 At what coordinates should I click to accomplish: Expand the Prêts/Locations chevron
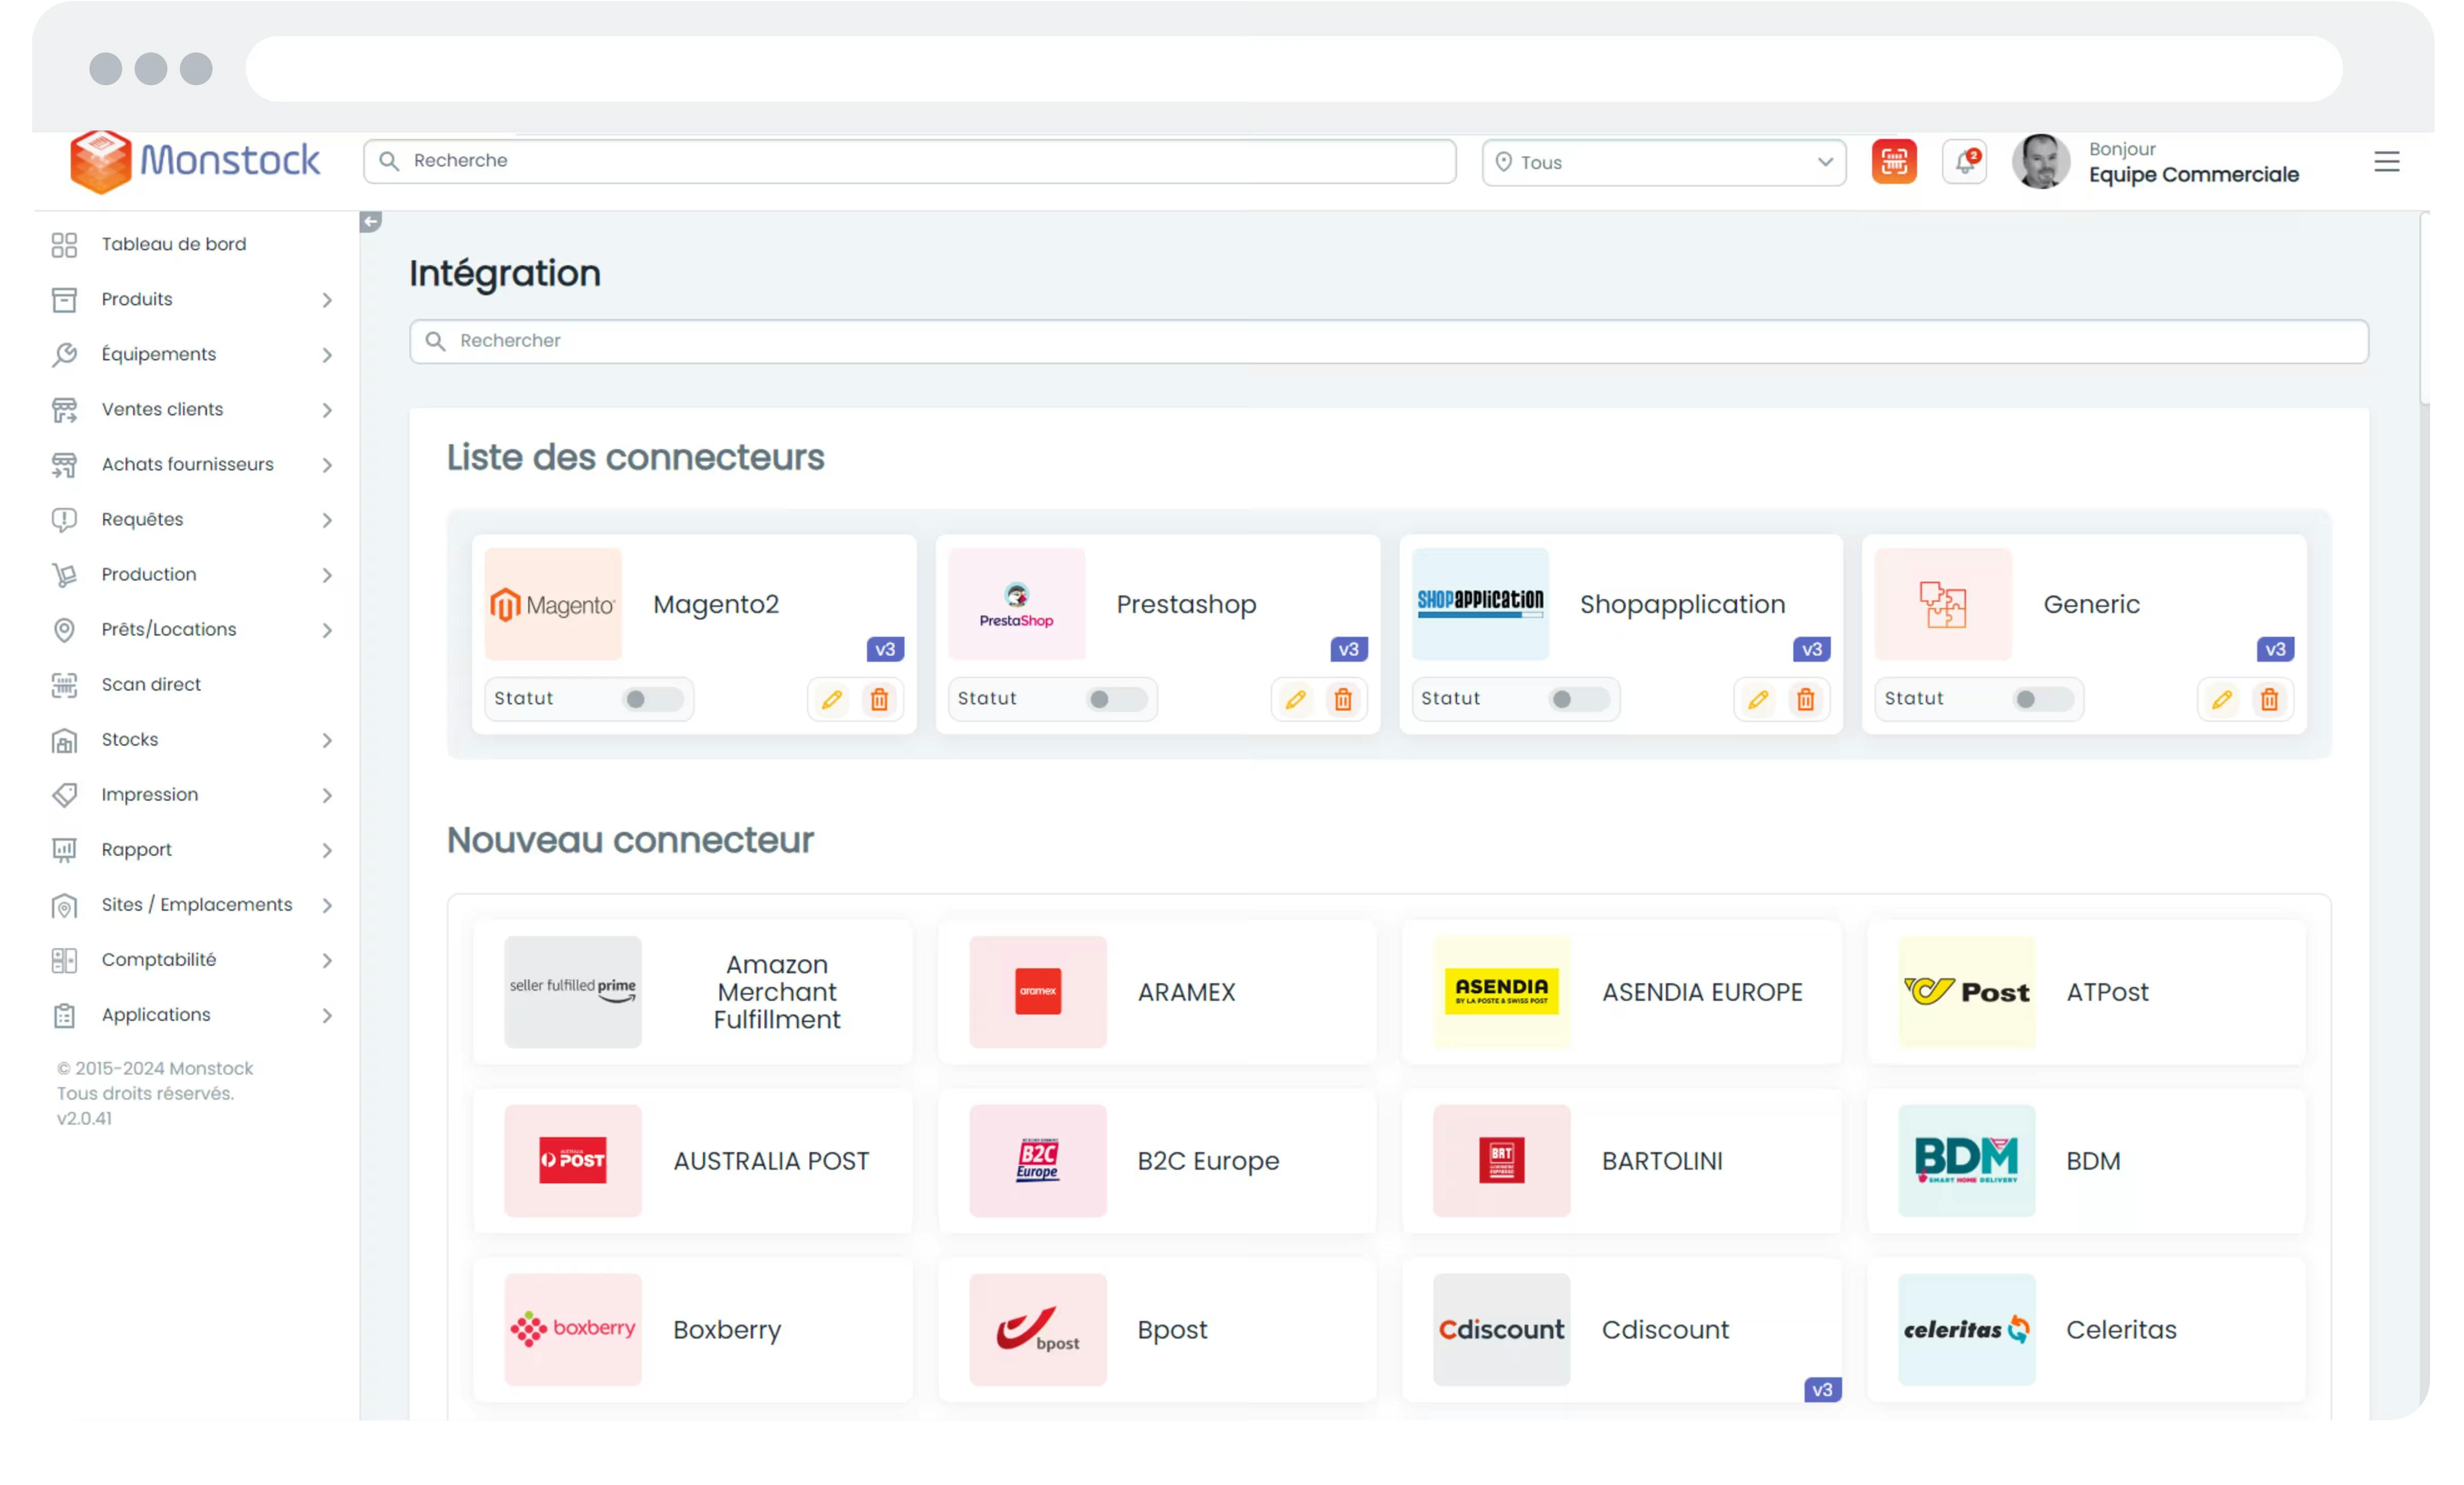tap(327, 630)
